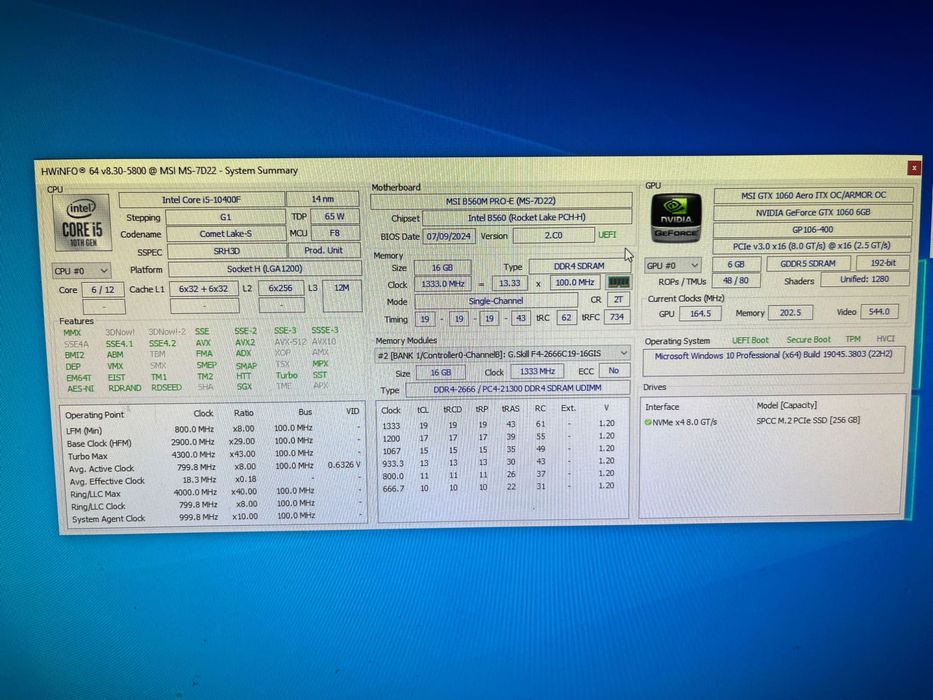Click the HVCI indicator
The image size is (933, 700).
point(885,338)
